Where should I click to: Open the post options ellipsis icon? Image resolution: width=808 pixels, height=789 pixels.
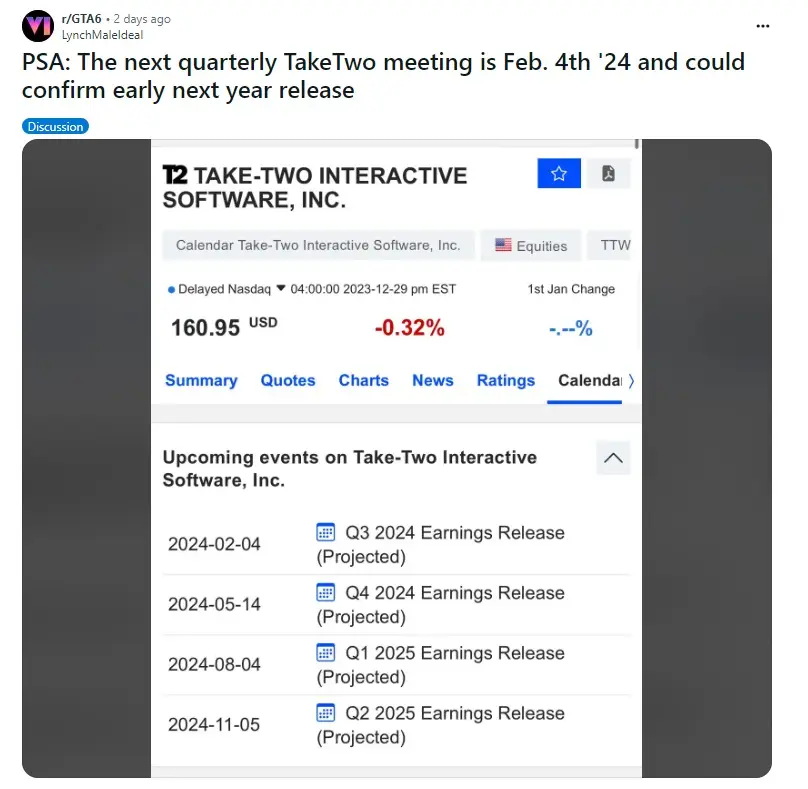click(763, 26)
